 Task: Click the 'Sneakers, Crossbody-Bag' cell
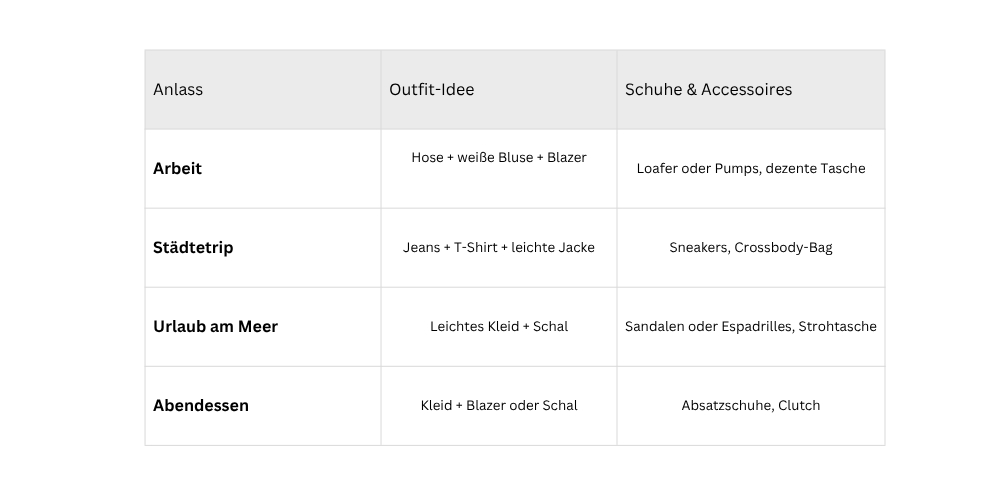(751, 248)
